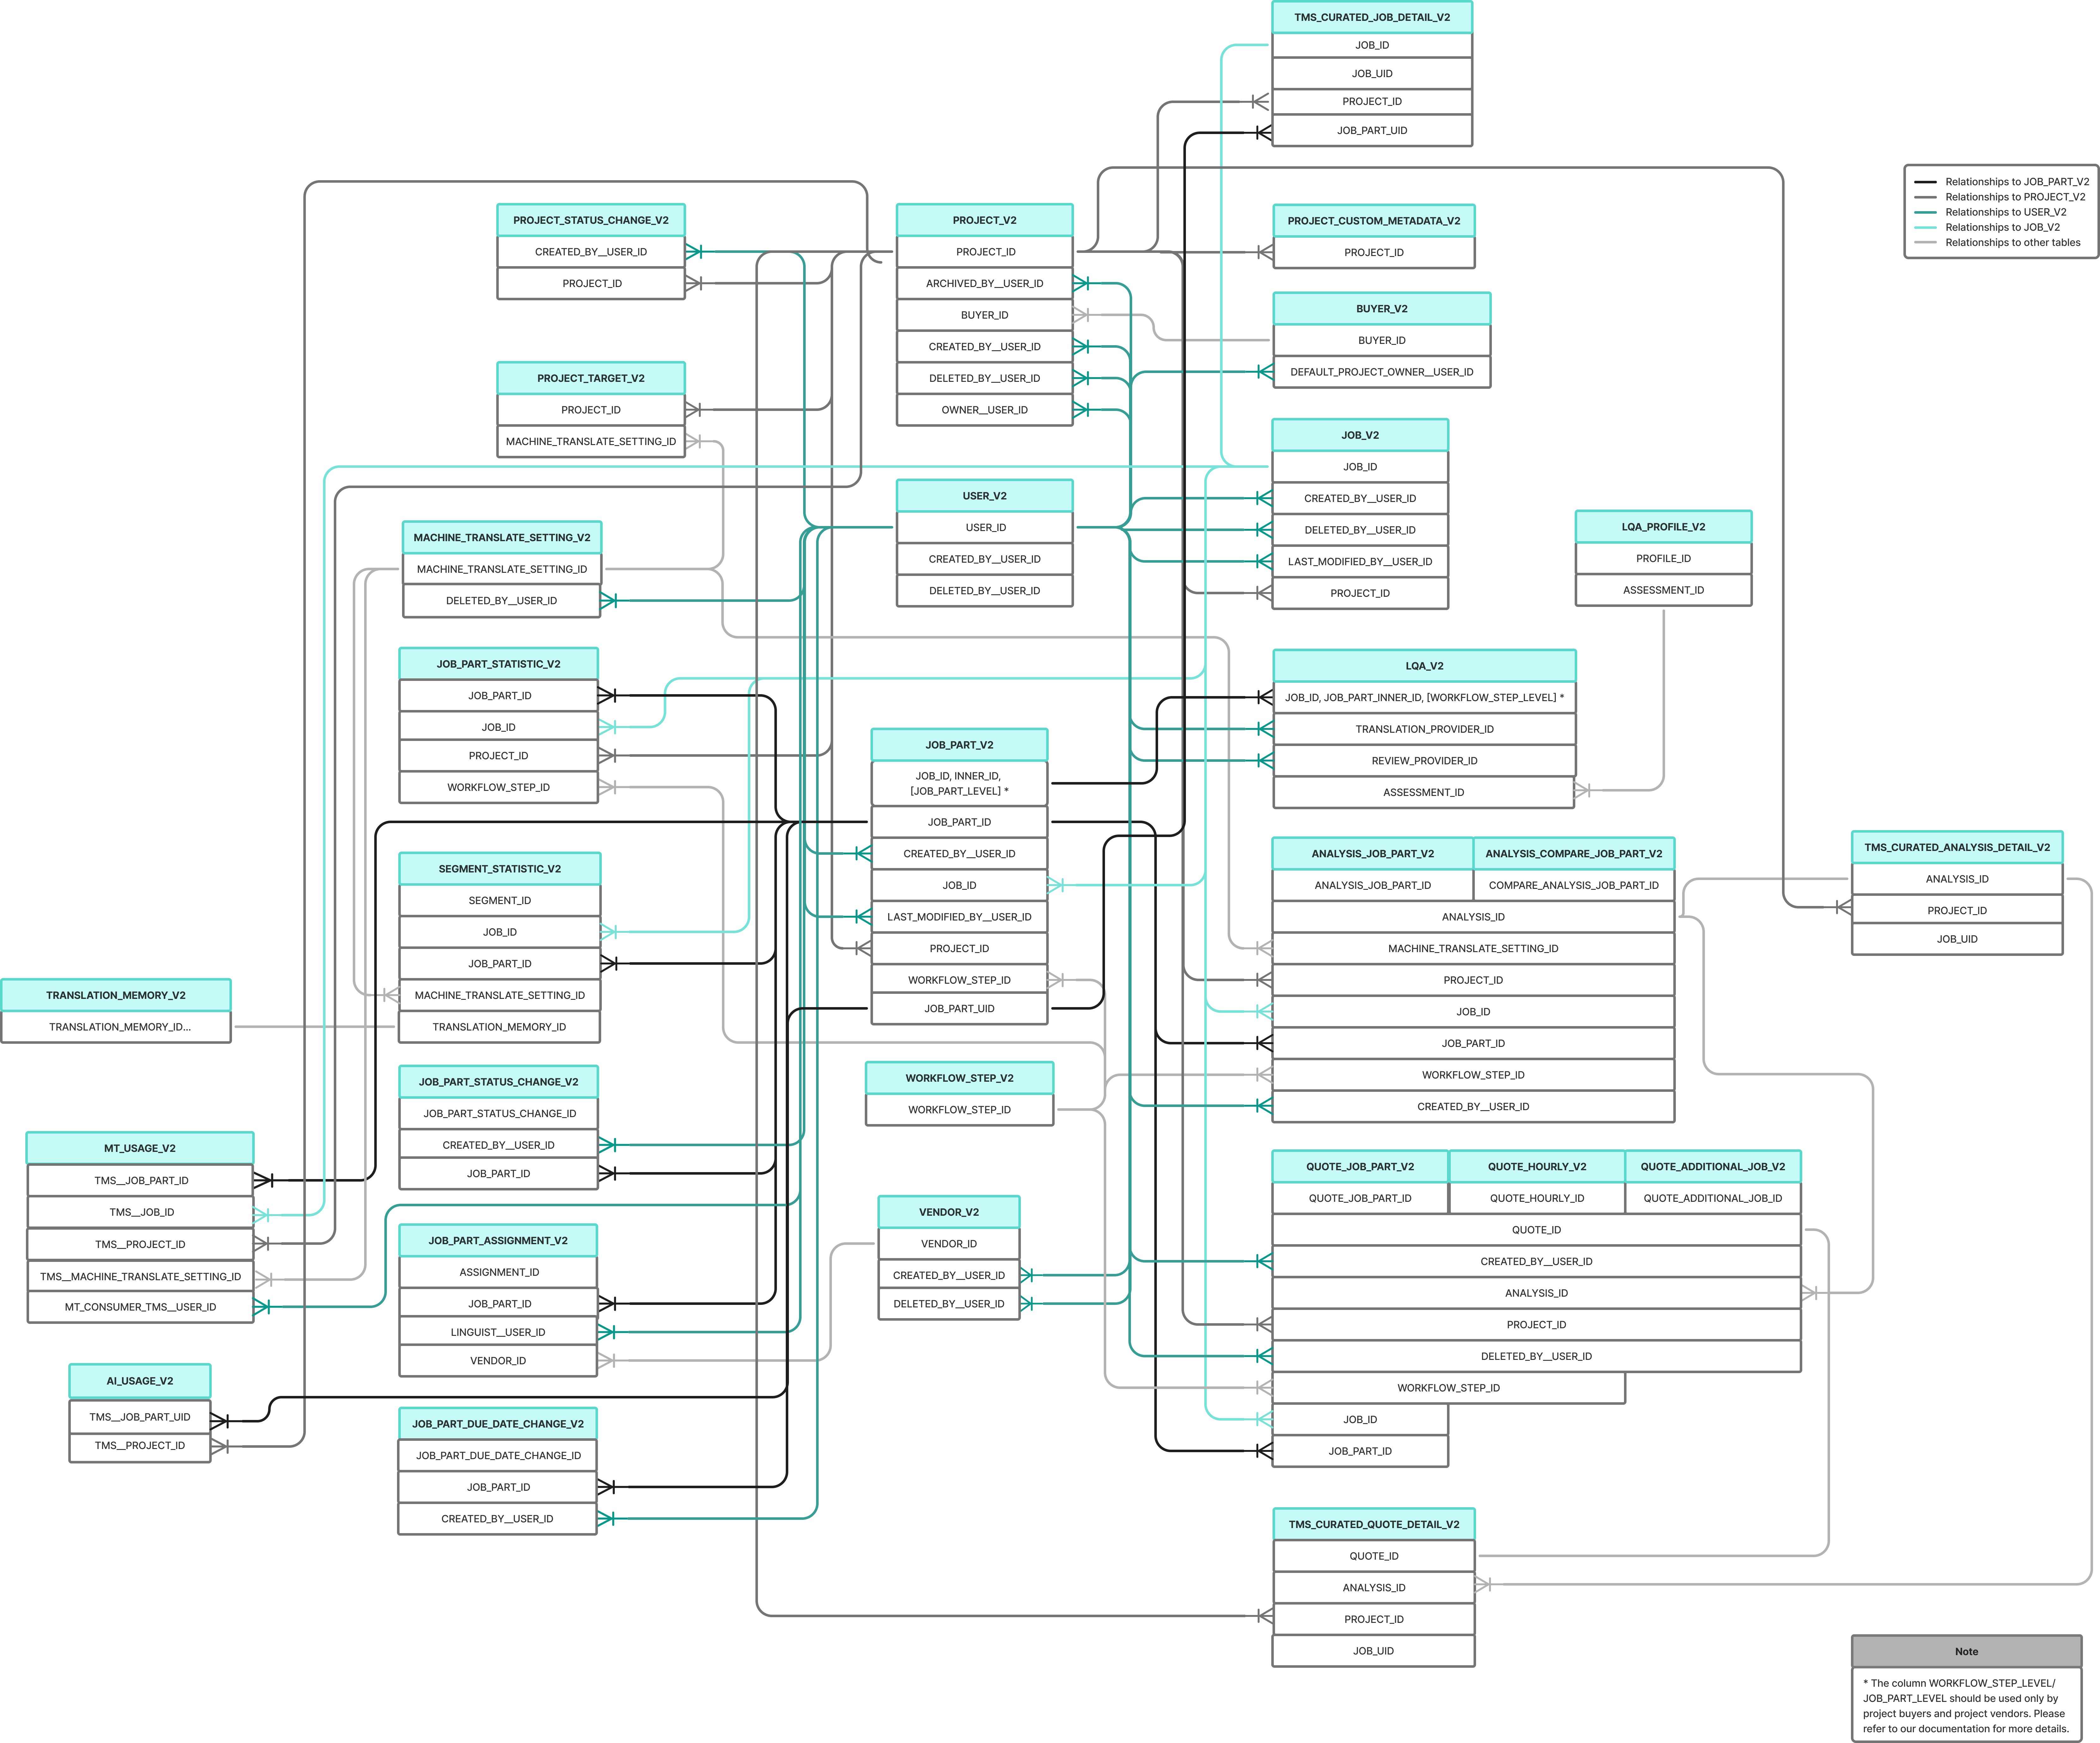Viewport: 2100px width, 1743px height.
Task: Click the JOB_V2 table header
Action: pyautogui.click(x=1360, y=435)
